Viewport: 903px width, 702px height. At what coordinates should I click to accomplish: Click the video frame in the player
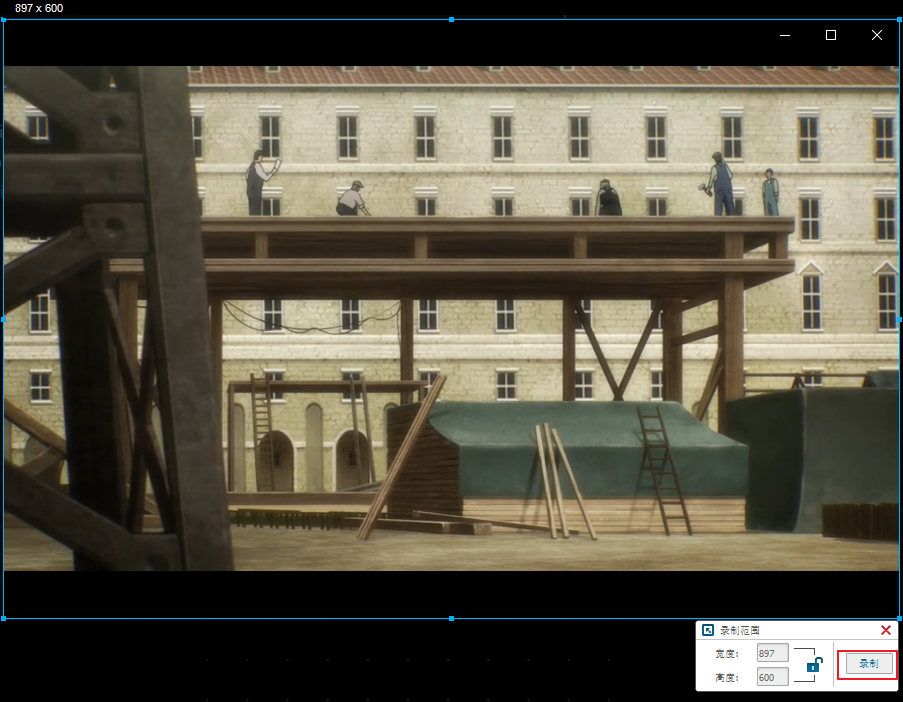452,318
